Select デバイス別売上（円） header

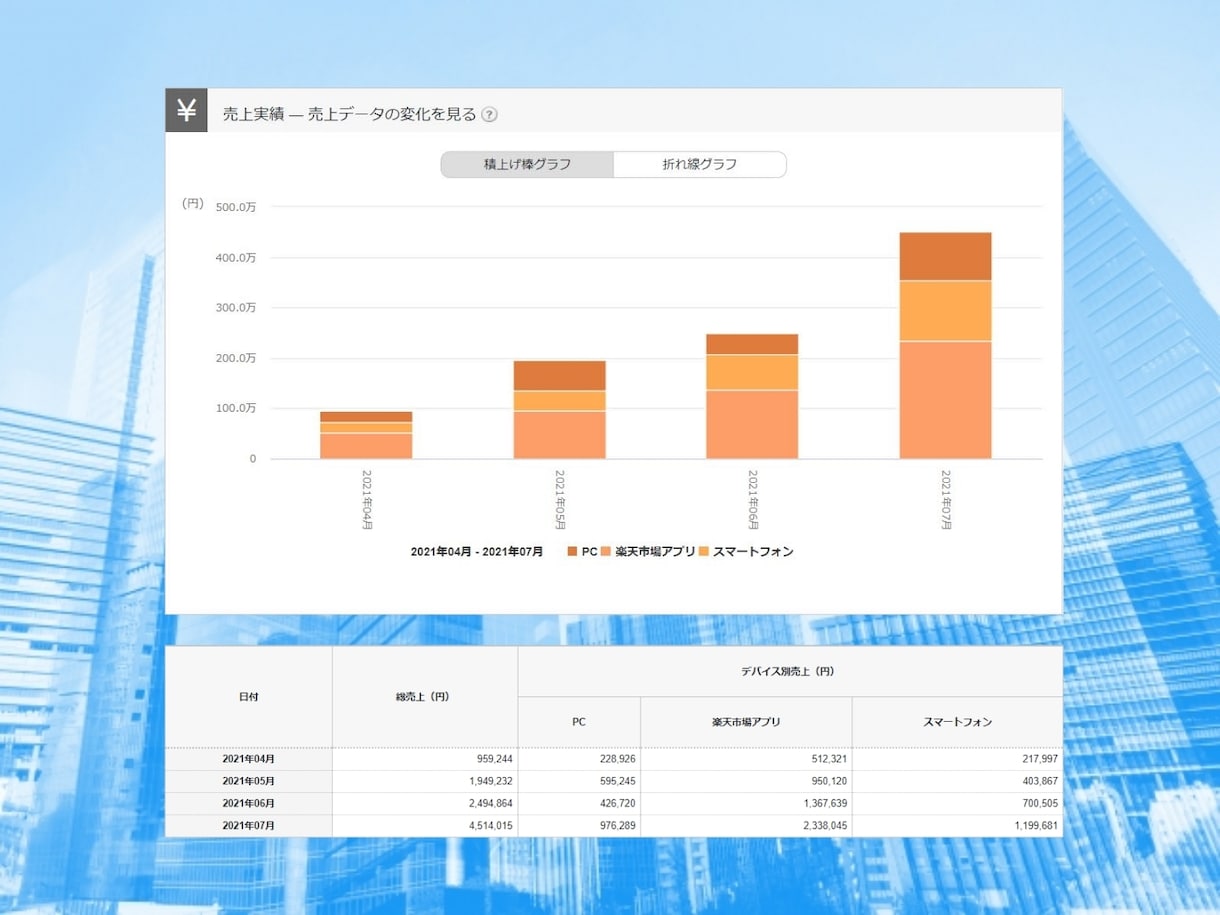[x=790, y=671]
